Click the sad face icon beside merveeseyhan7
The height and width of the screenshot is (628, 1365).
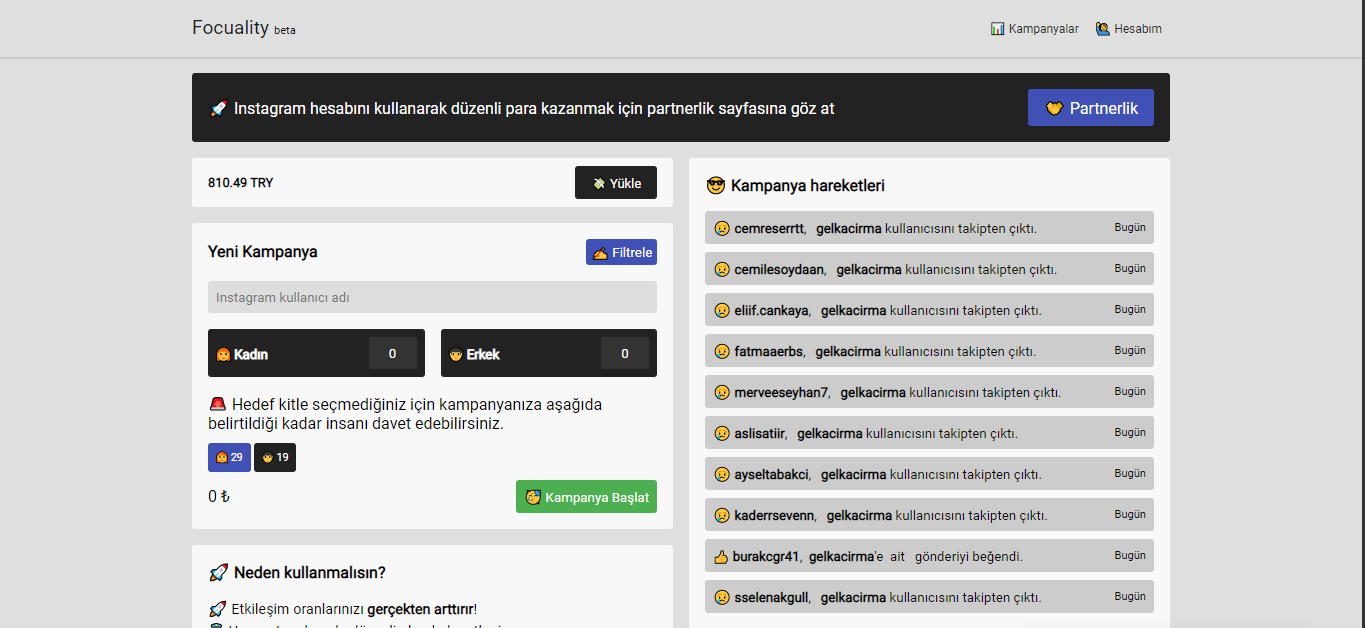[721, 392]
